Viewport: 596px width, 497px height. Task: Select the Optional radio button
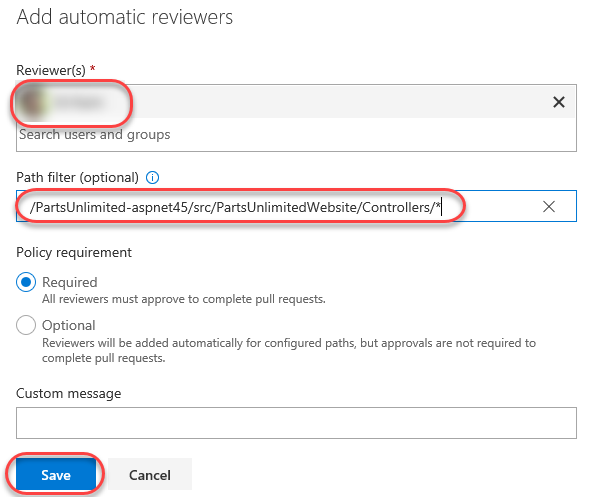coord(26,325)
